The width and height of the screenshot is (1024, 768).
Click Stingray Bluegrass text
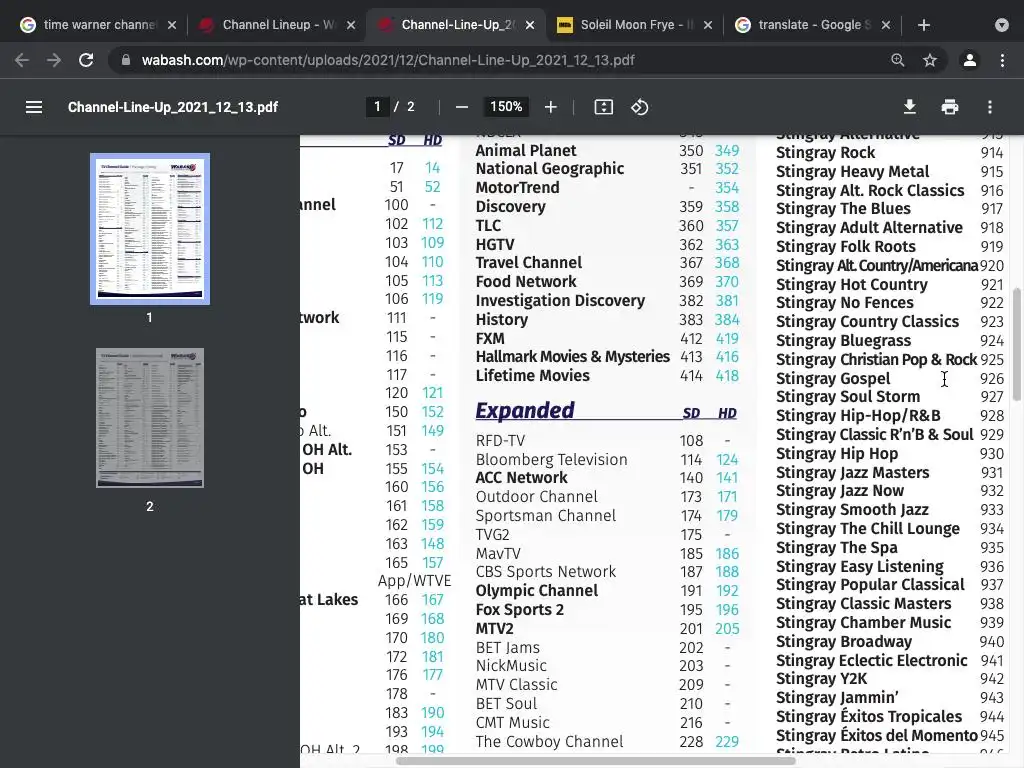[843, 340]
